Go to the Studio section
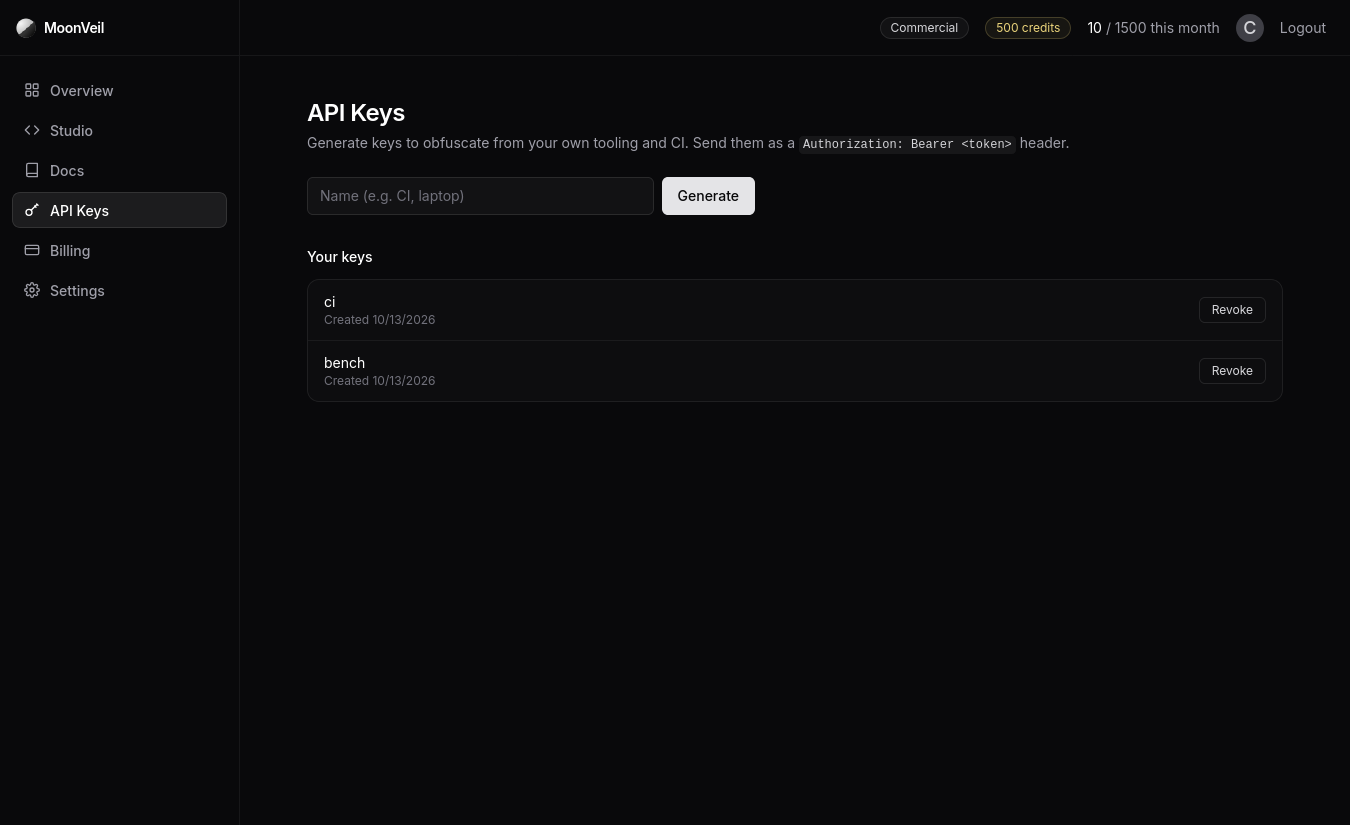The width and height of the screenshot is (1350, 825). (x=119, y=130)
